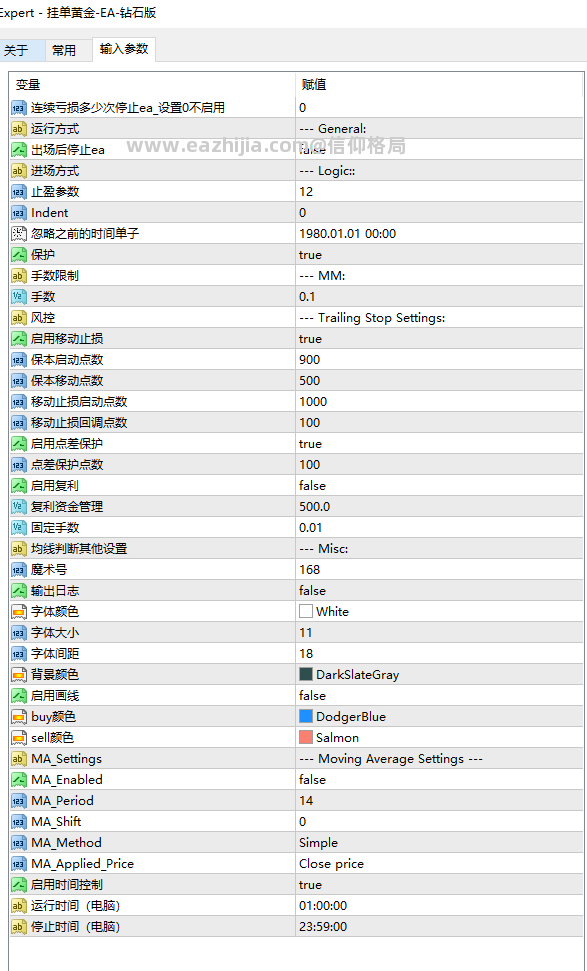Screen dimensions: 587x971
Task: Click color icon beside 背景颜色
Action: coord(19,675)
